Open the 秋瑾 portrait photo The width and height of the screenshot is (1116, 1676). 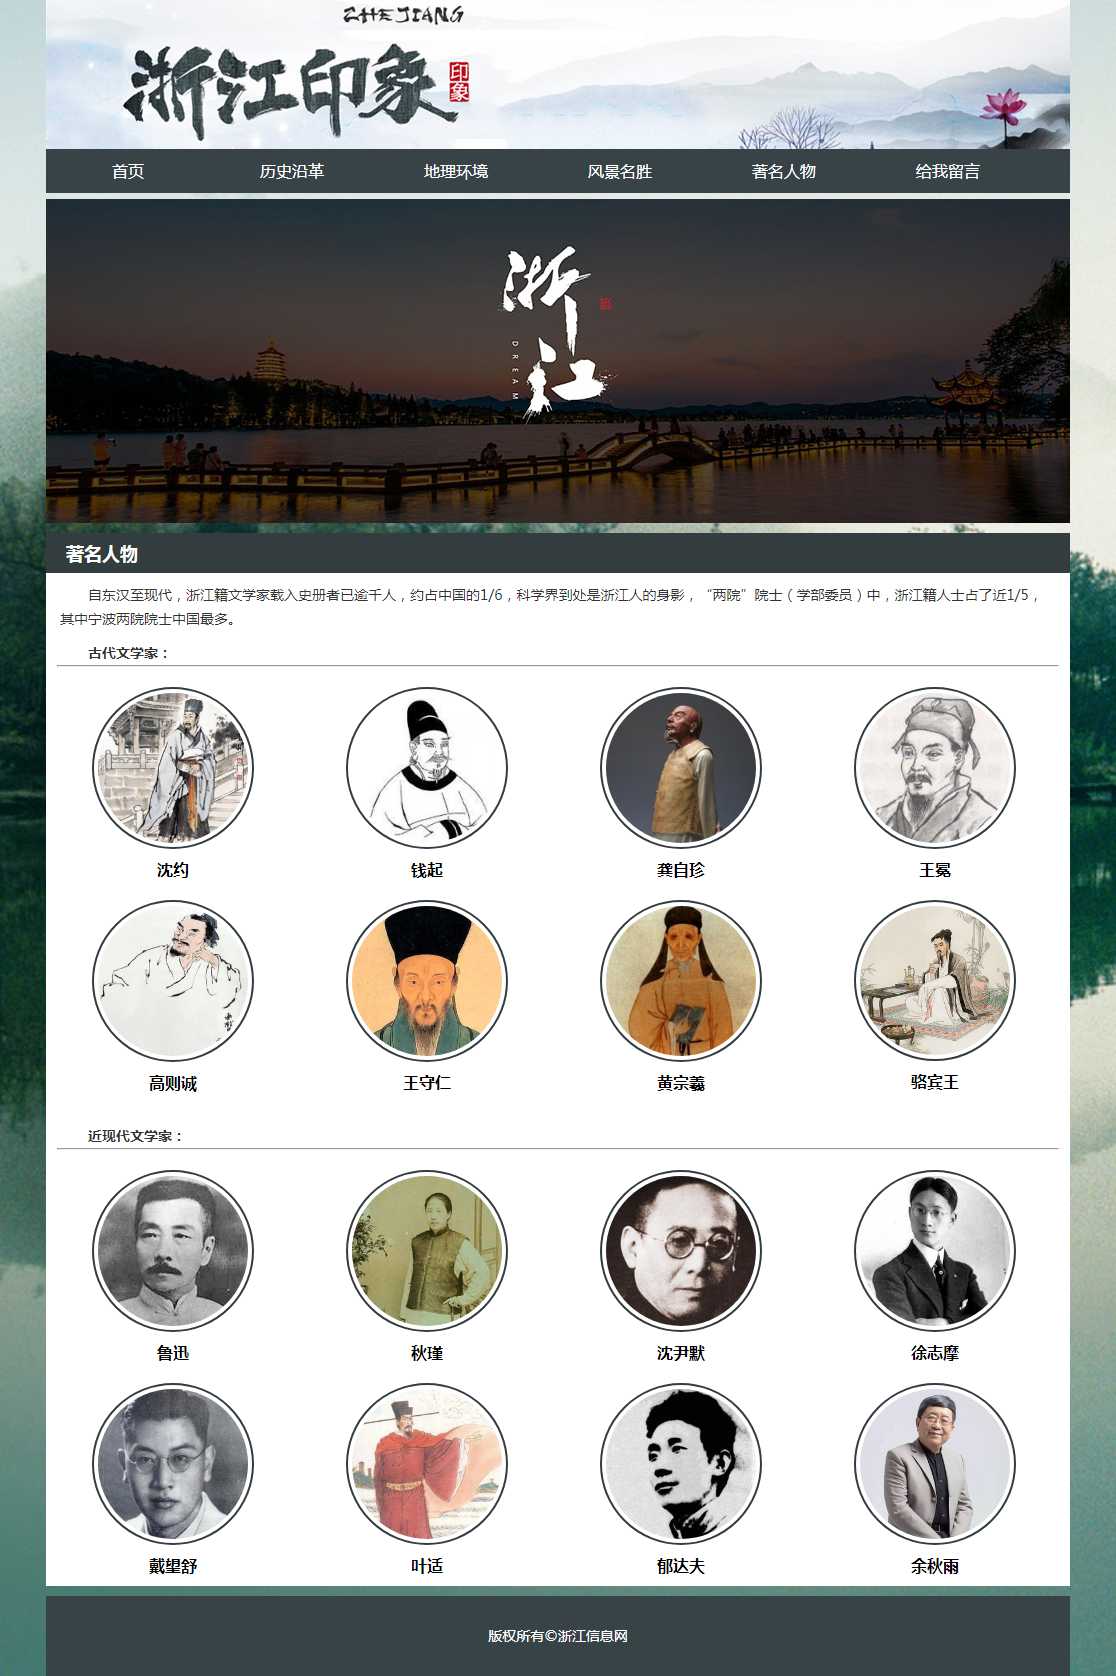pos(427,1251)
